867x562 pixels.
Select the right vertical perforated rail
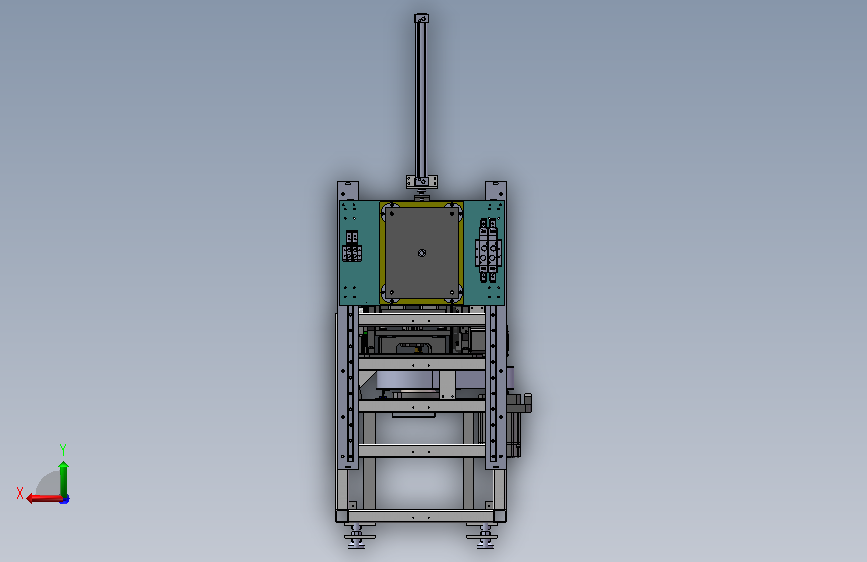493,383
